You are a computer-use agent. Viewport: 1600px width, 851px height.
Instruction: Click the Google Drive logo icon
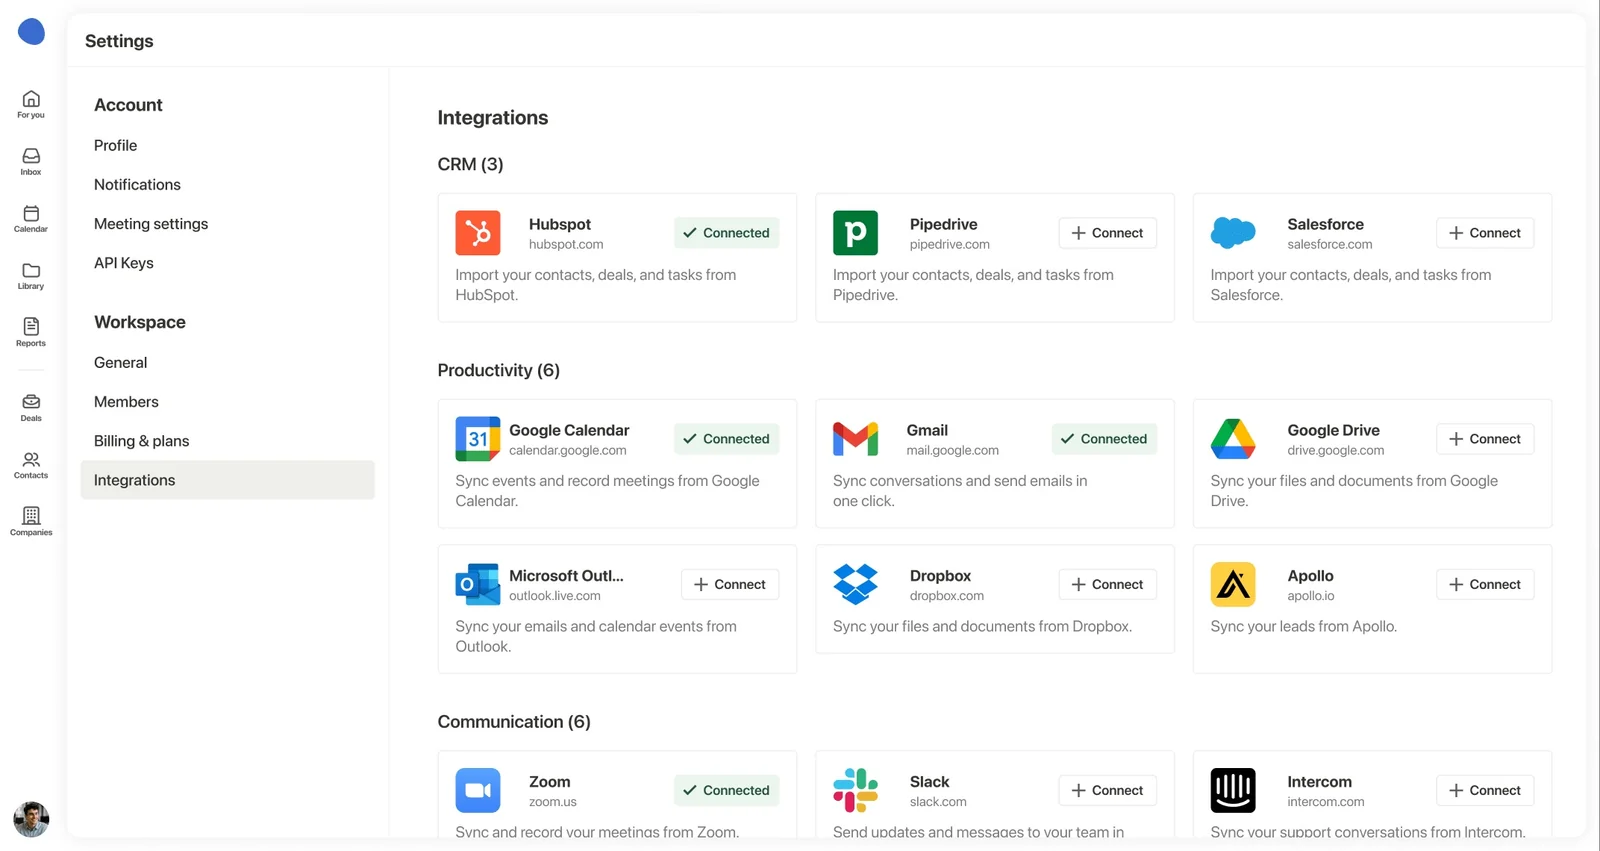click(1233, 439)
